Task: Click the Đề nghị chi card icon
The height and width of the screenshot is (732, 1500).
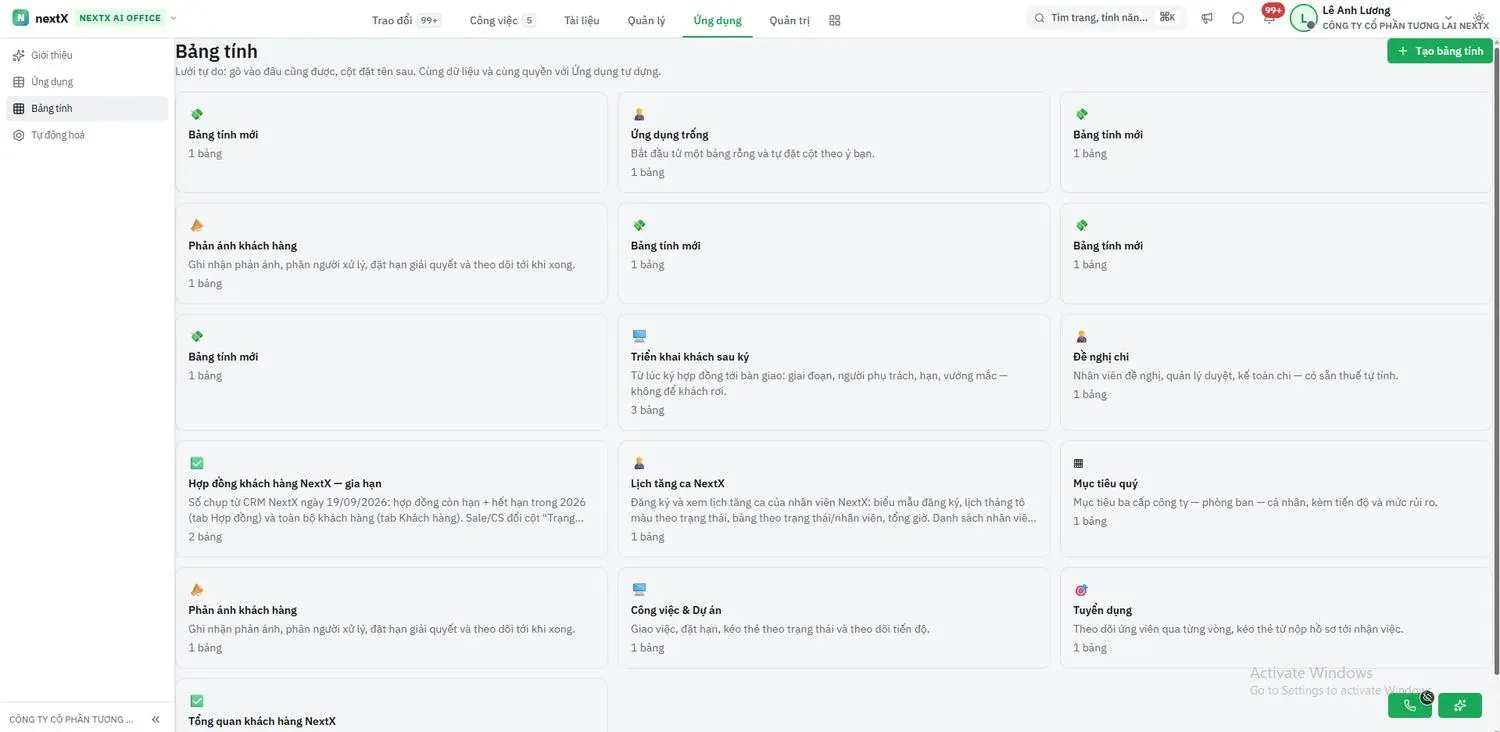Action: [x=1081, y=336]
